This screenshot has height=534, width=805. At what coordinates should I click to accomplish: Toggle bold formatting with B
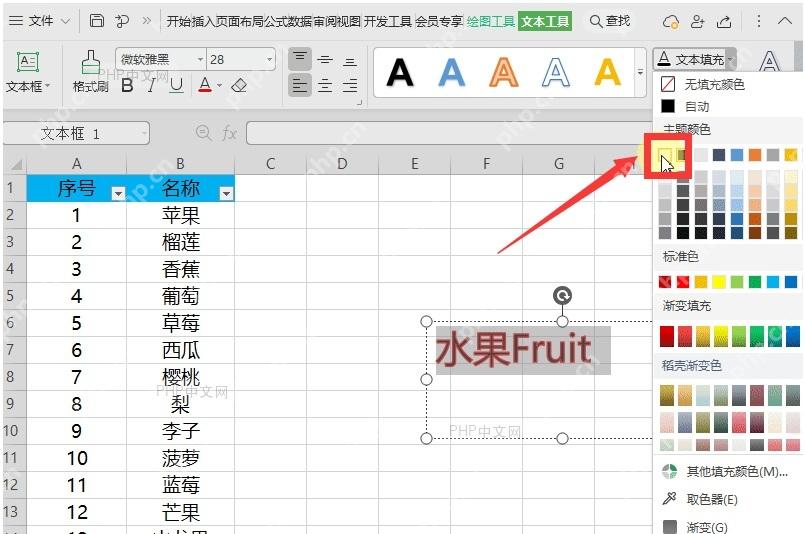127,85
